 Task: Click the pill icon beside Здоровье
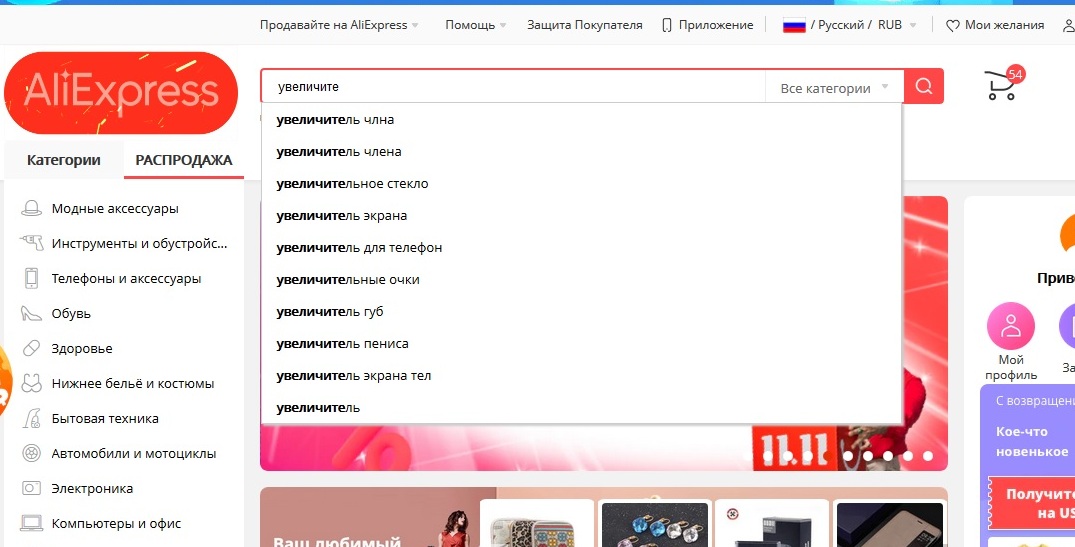[31, 348]
